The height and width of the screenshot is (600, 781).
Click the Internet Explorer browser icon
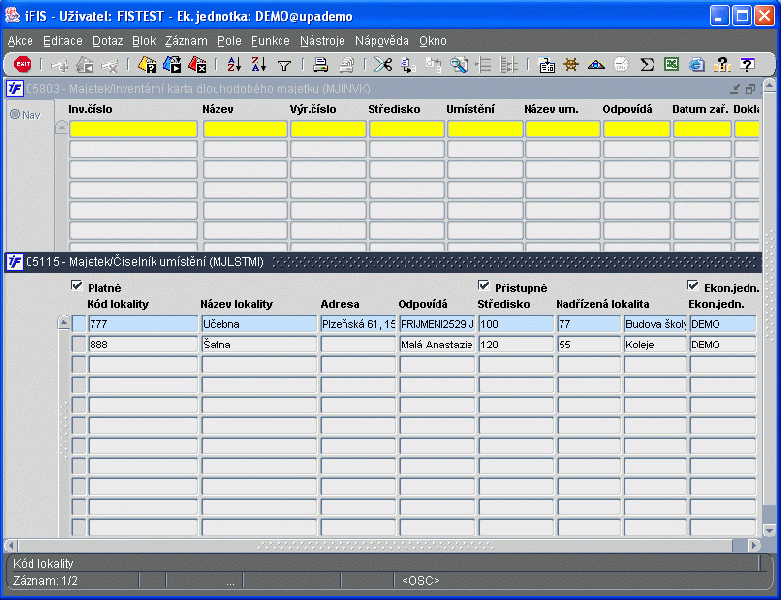click(x=697, y=64)
